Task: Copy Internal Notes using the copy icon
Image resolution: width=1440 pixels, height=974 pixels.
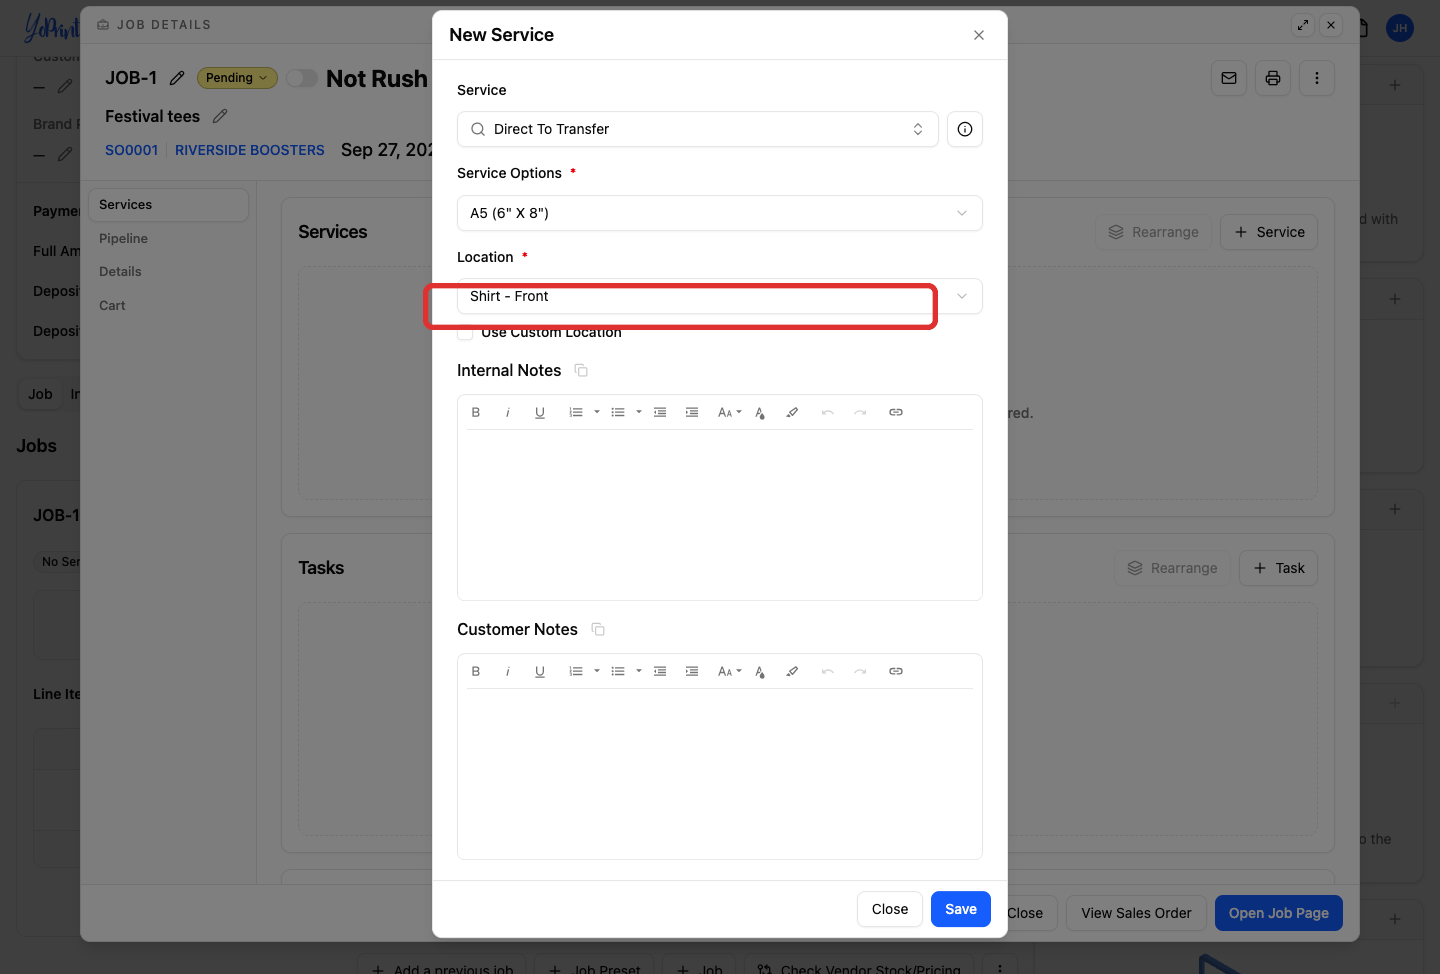Action: pyautogui.click(x=581, y=370)
